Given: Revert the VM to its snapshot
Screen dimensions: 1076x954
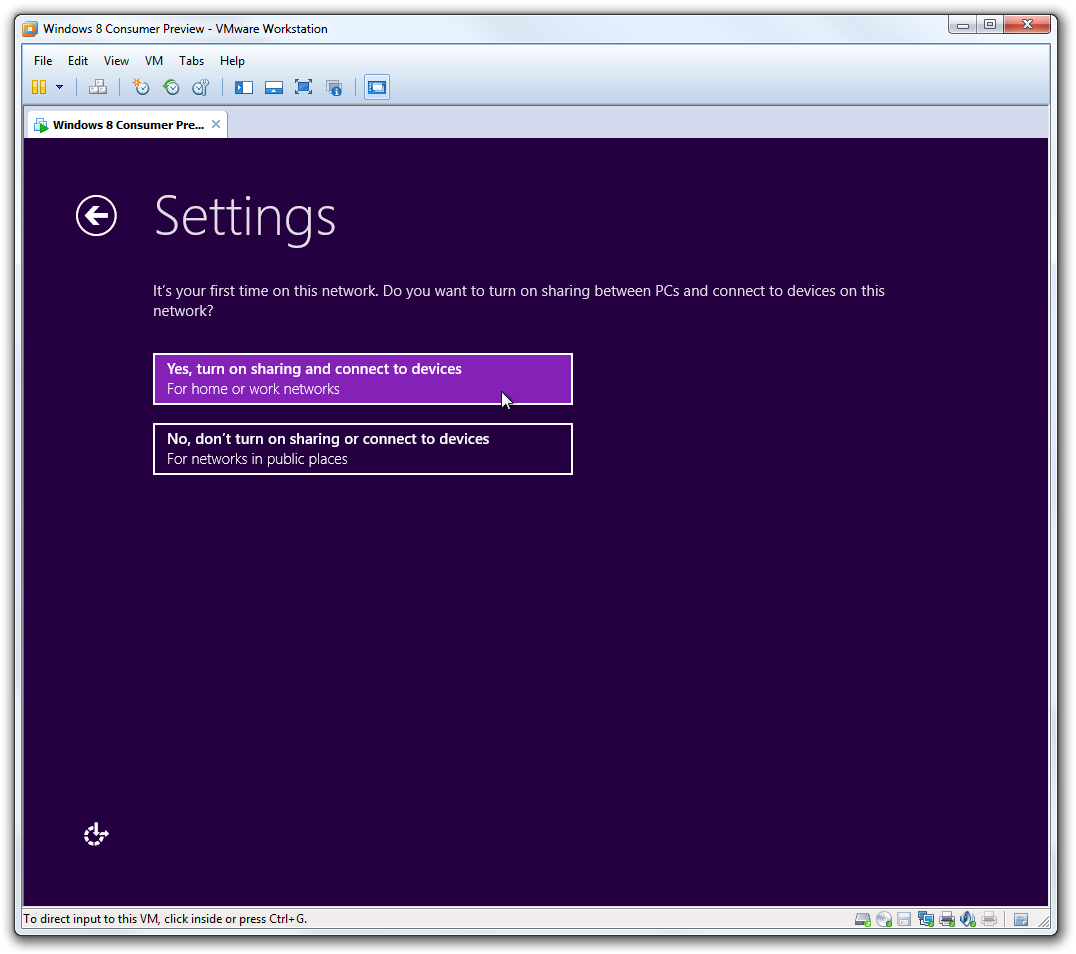Looking at the screenshot, I should coord(171,87).
